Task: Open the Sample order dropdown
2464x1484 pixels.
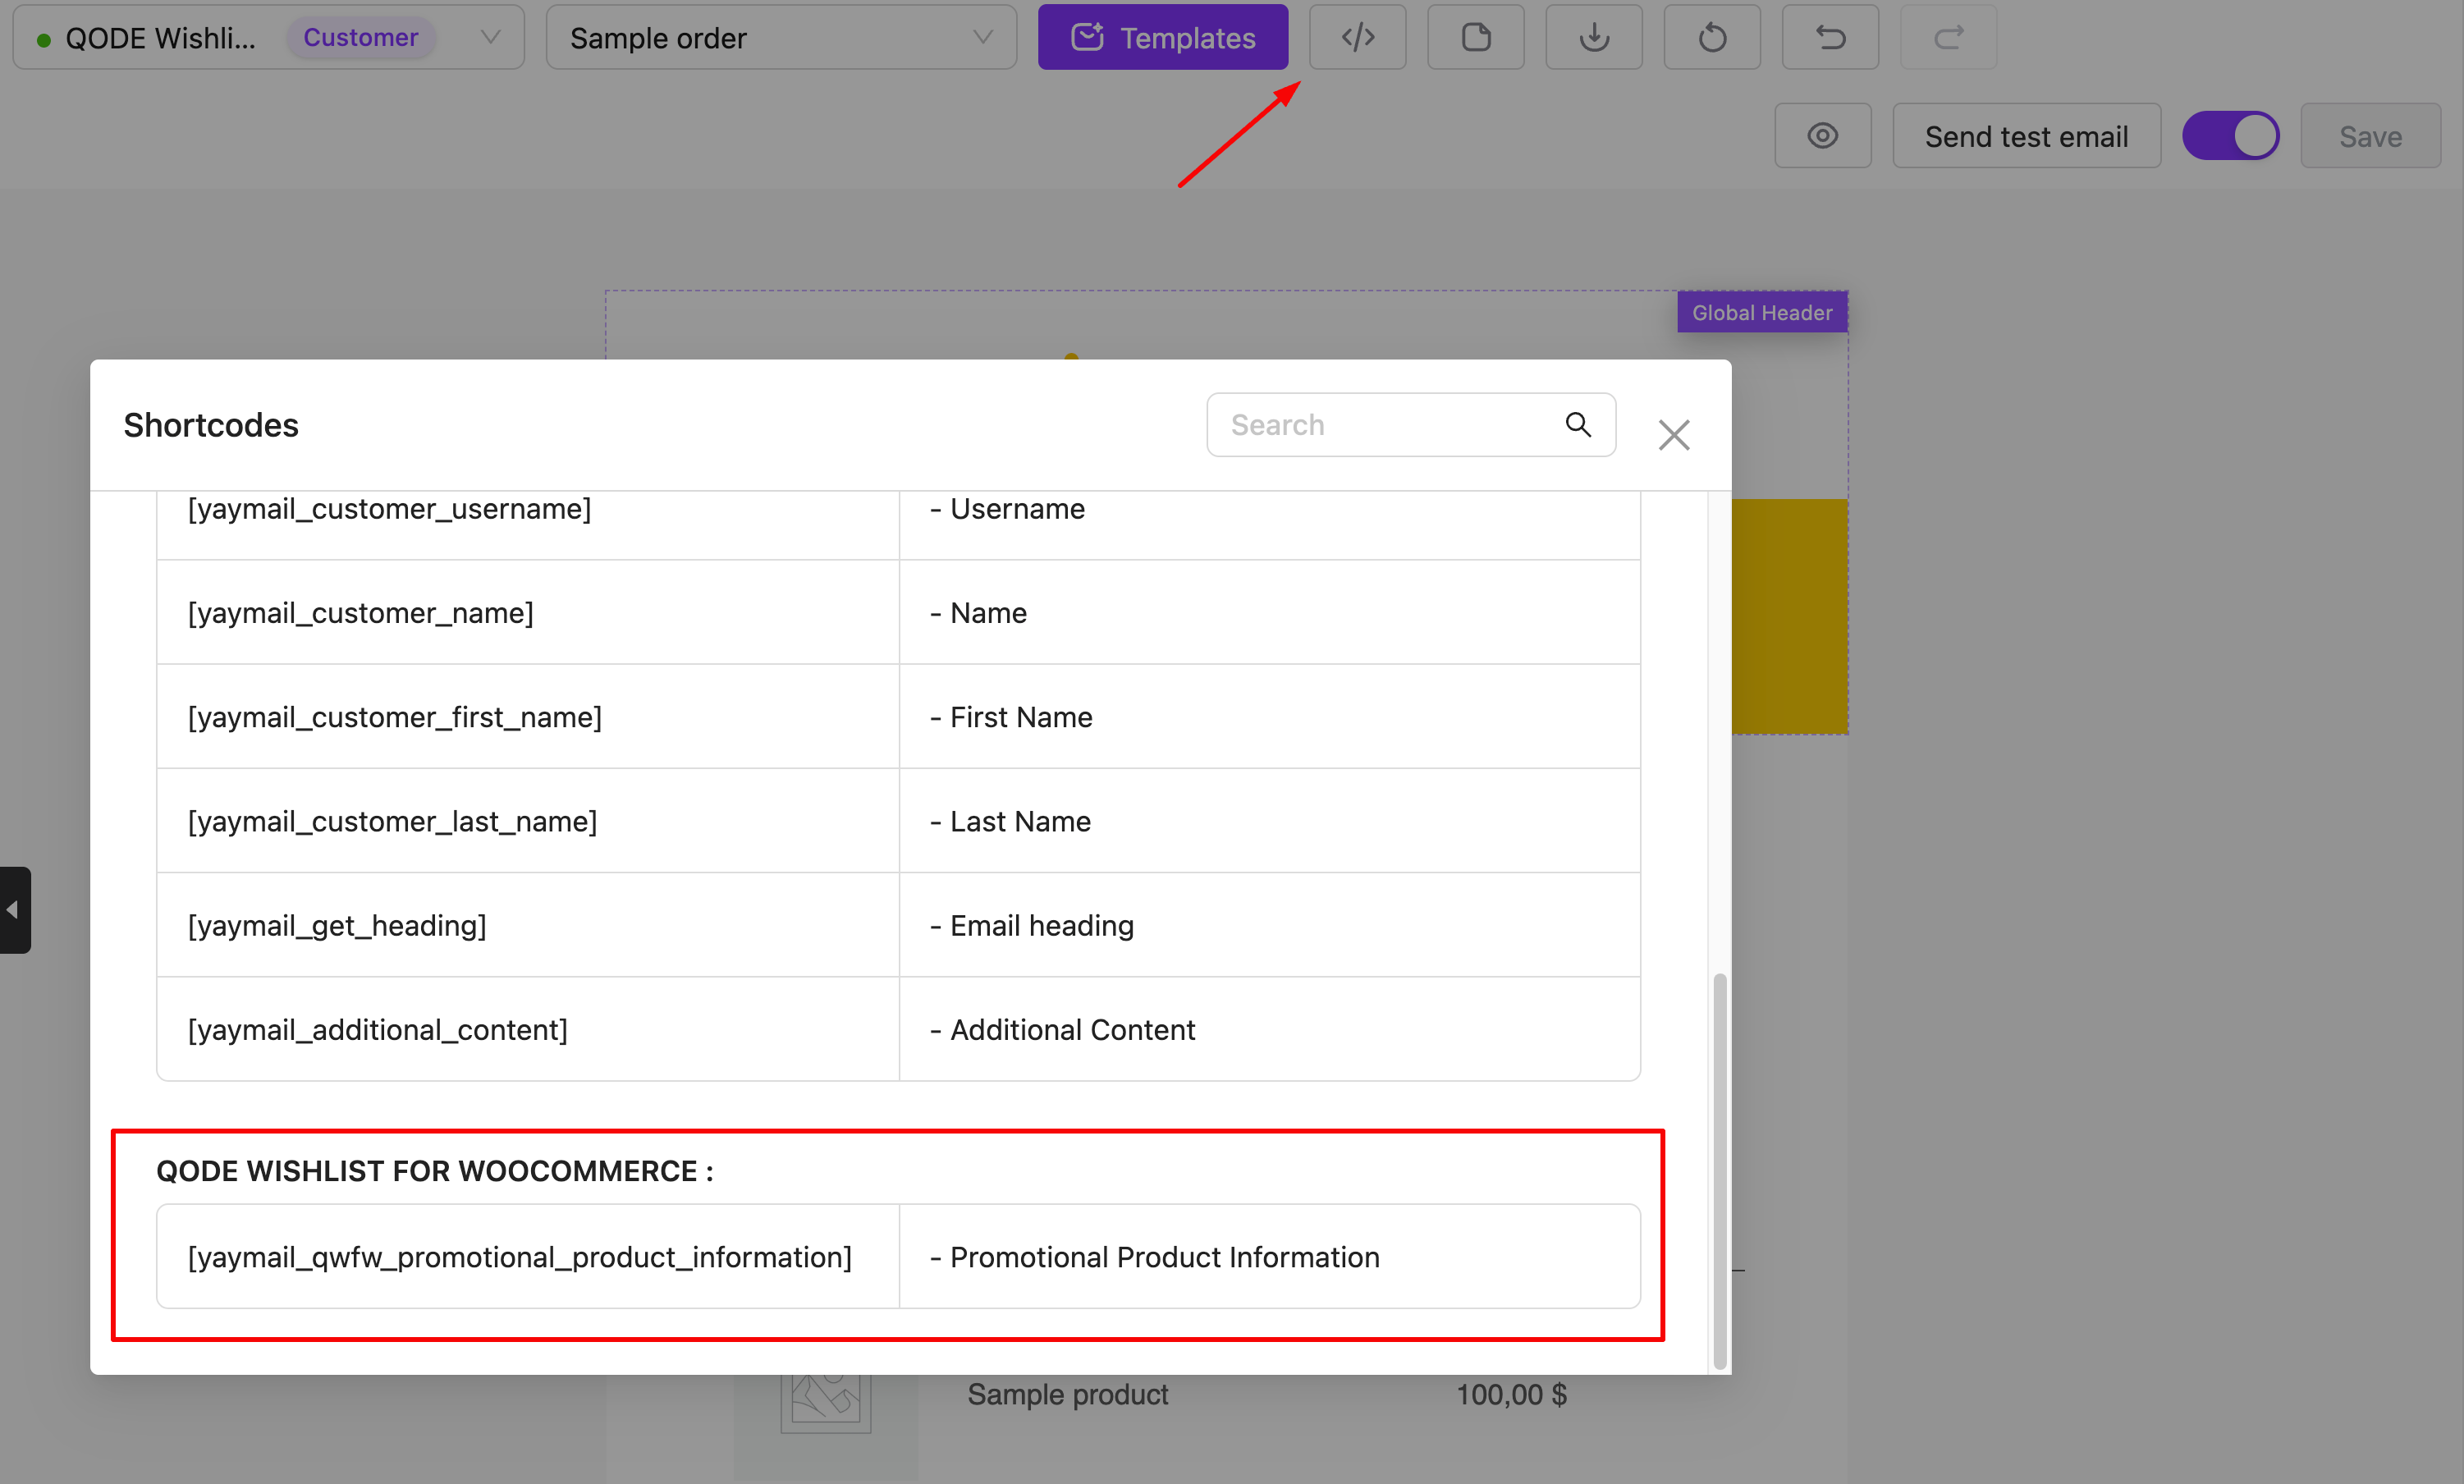Action: (780, 37)
